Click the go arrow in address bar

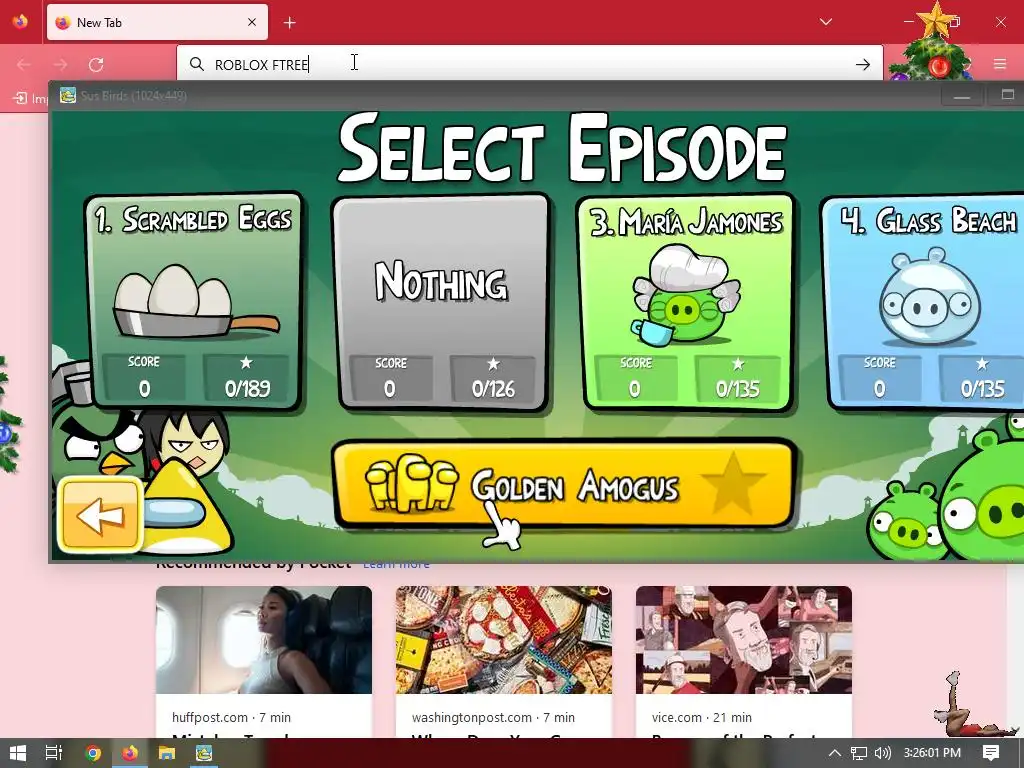tap(863, 64)
